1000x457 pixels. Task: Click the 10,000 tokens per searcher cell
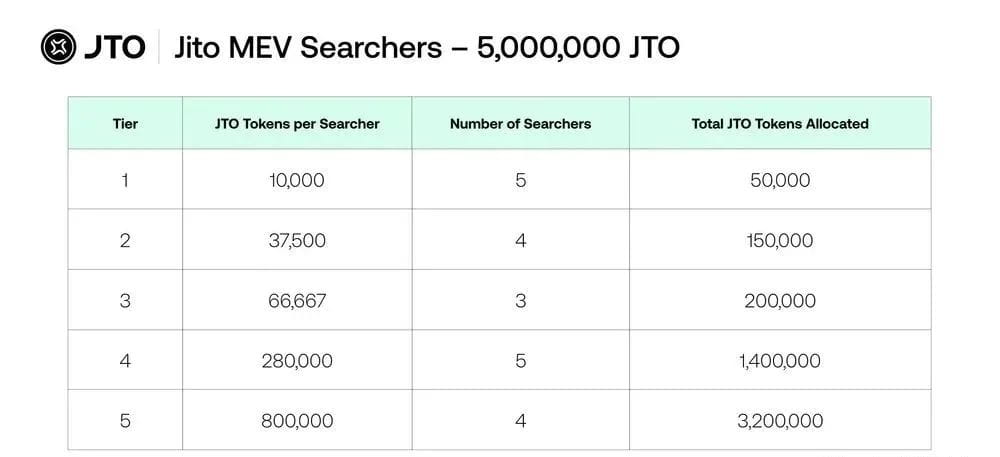(x=297, y=181)
